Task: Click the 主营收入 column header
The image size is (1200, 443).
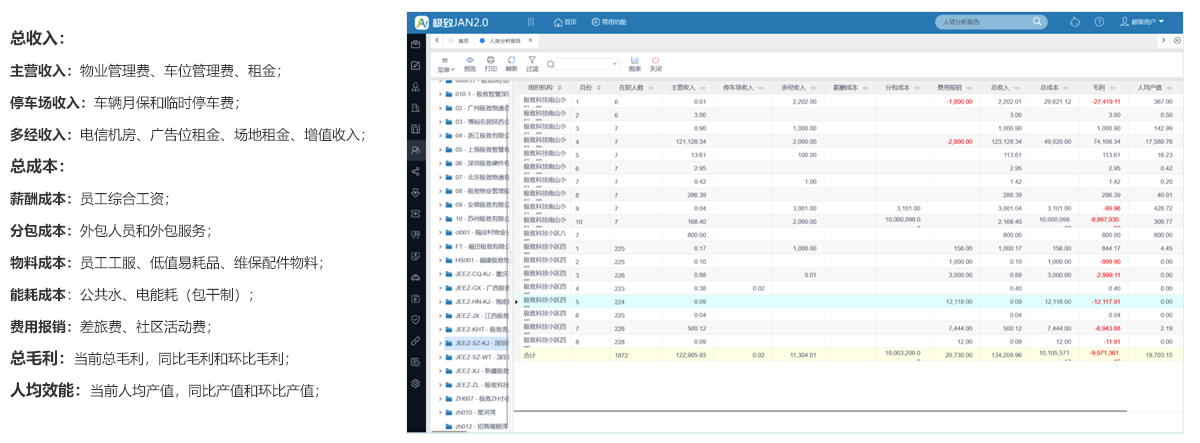Action: click(x=686, y=88)
